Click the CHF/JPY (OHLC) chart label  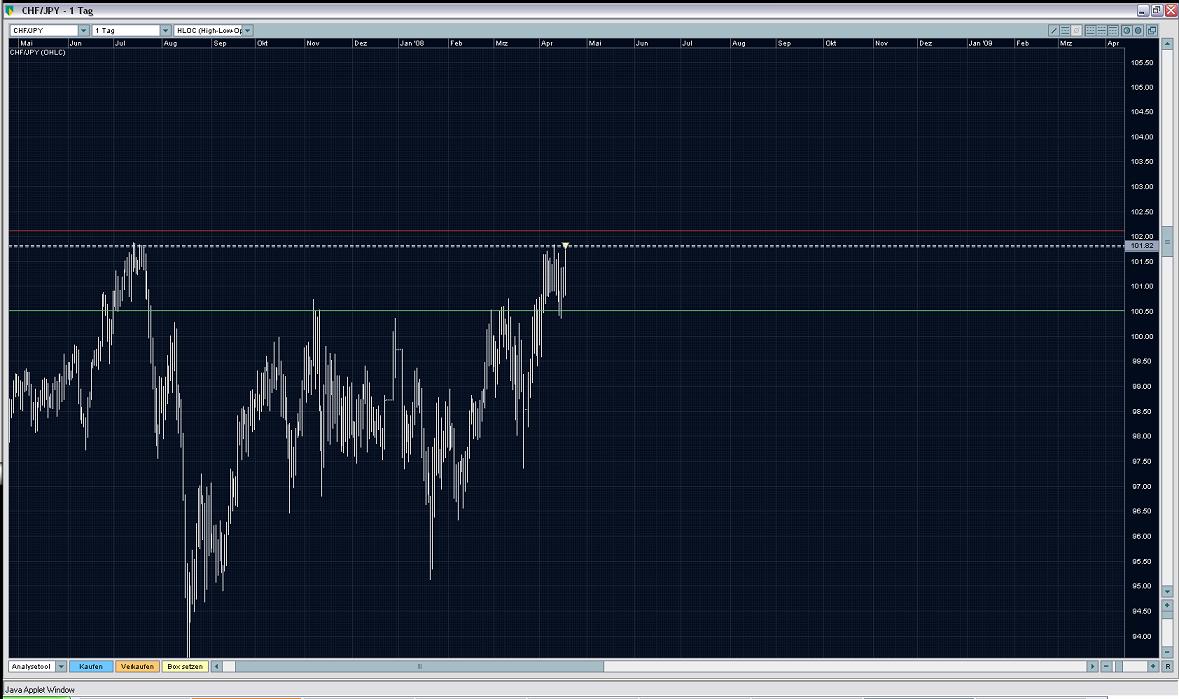click(x=38, y=53)
